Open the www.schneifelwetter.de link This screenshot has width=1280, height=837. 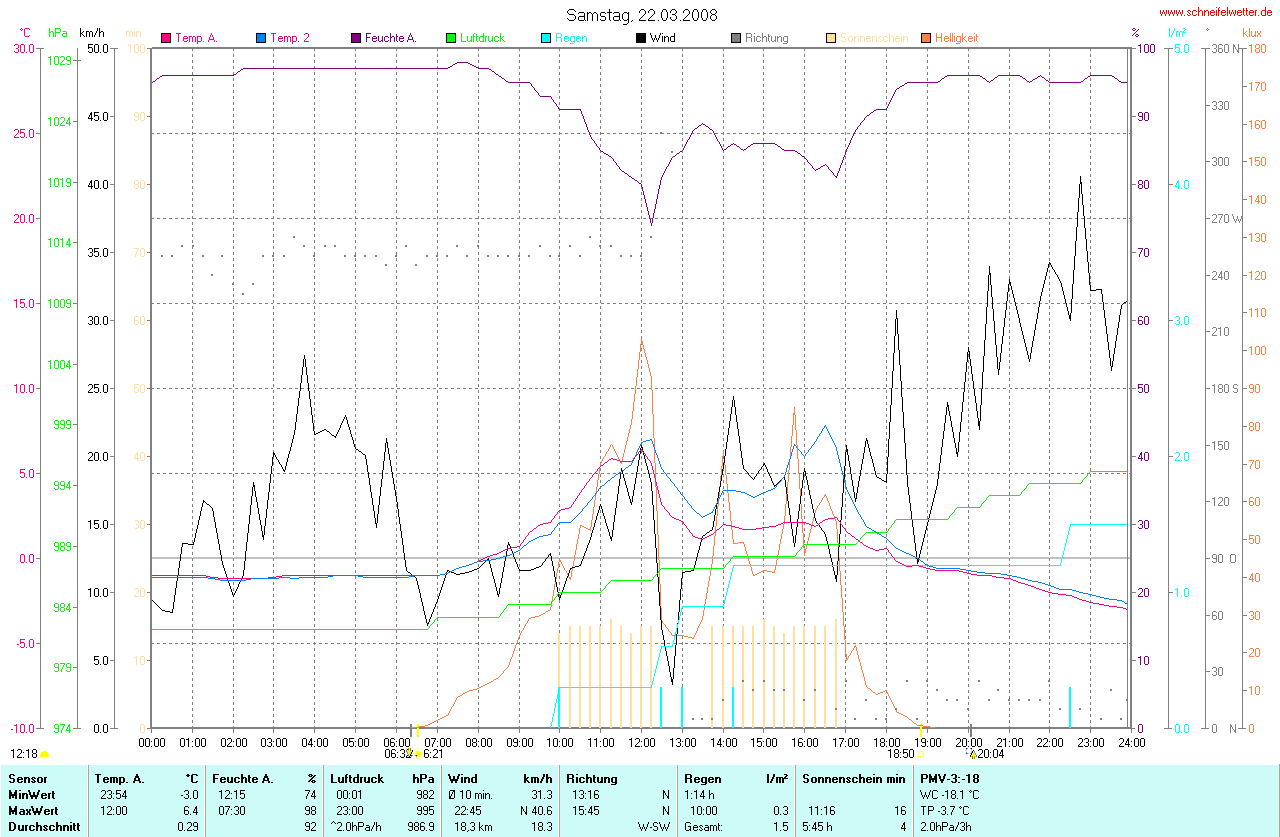[1216, 12]
